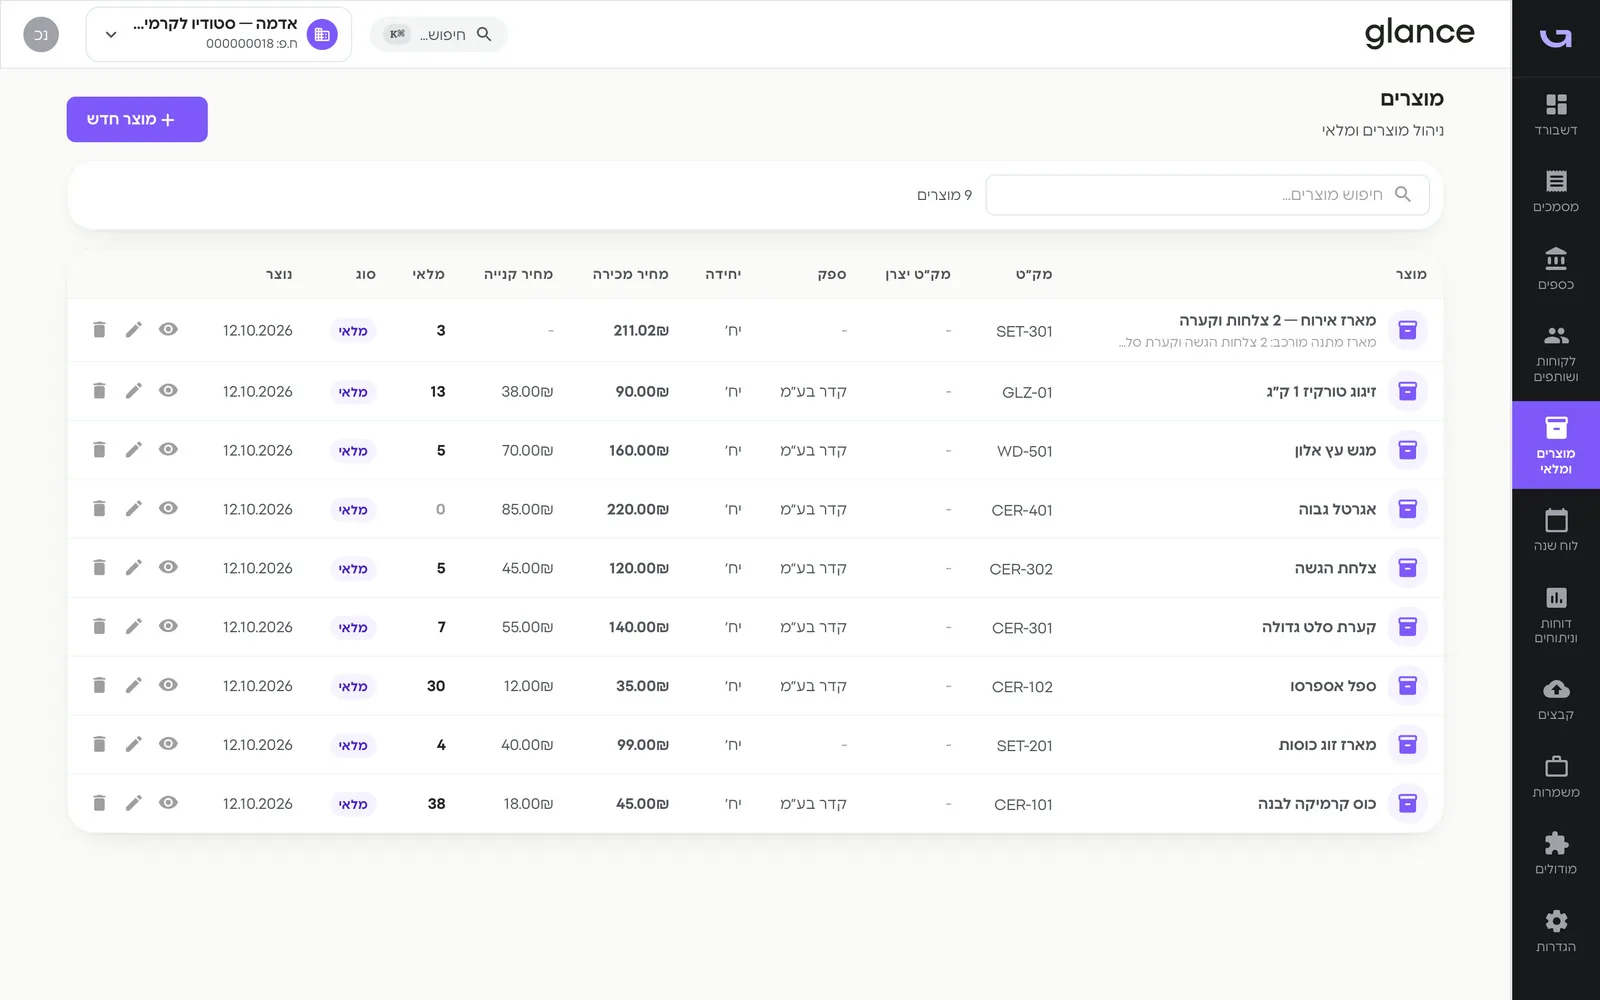Delete product SET-301 with trash icon
The width and height of the screenshot is (1600, 1000).
point(99,329)
